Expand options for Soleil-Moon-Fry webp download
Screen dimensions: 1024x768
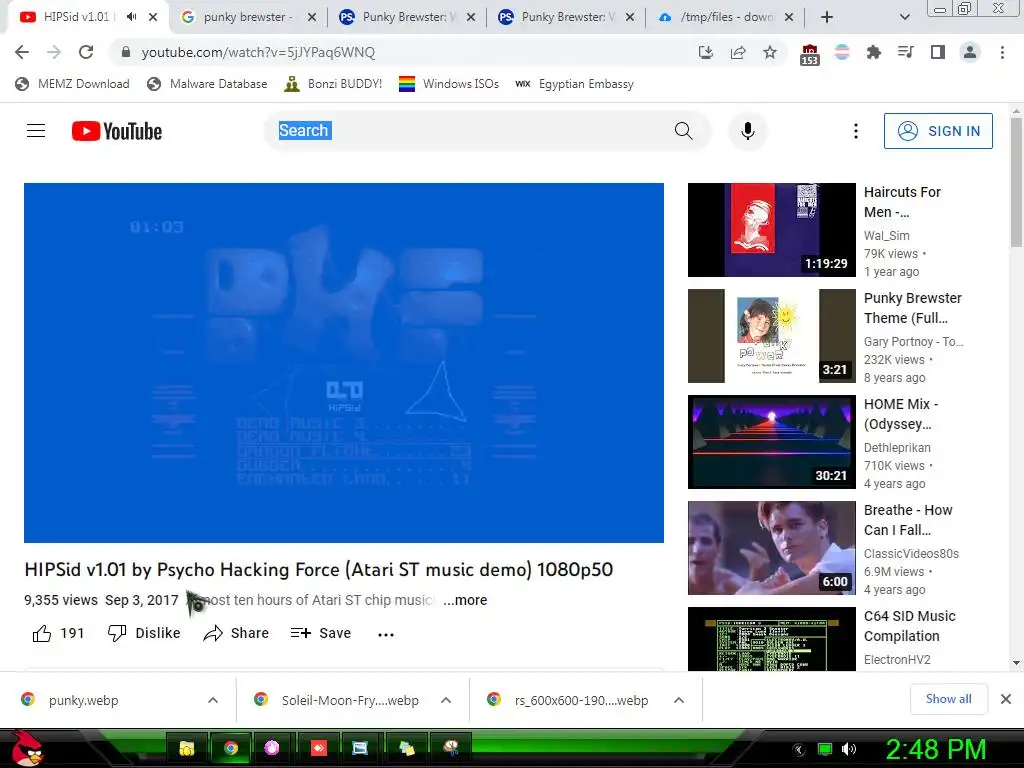(x=446, y=700)
